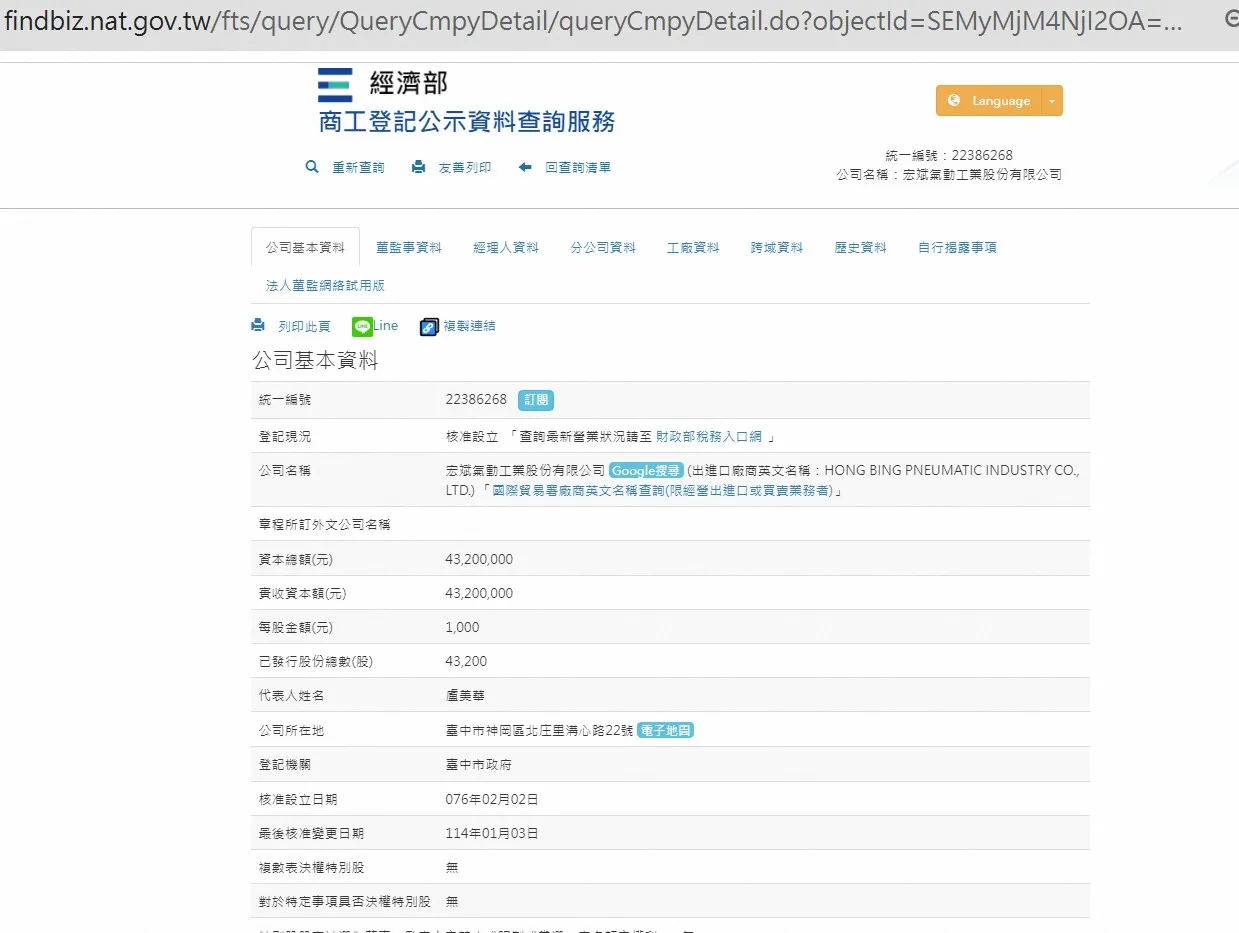Image resolution: width=1239 pixels, height=933 pixels.
Task: Click the browser address bar URL
Action: pos(590,23)
